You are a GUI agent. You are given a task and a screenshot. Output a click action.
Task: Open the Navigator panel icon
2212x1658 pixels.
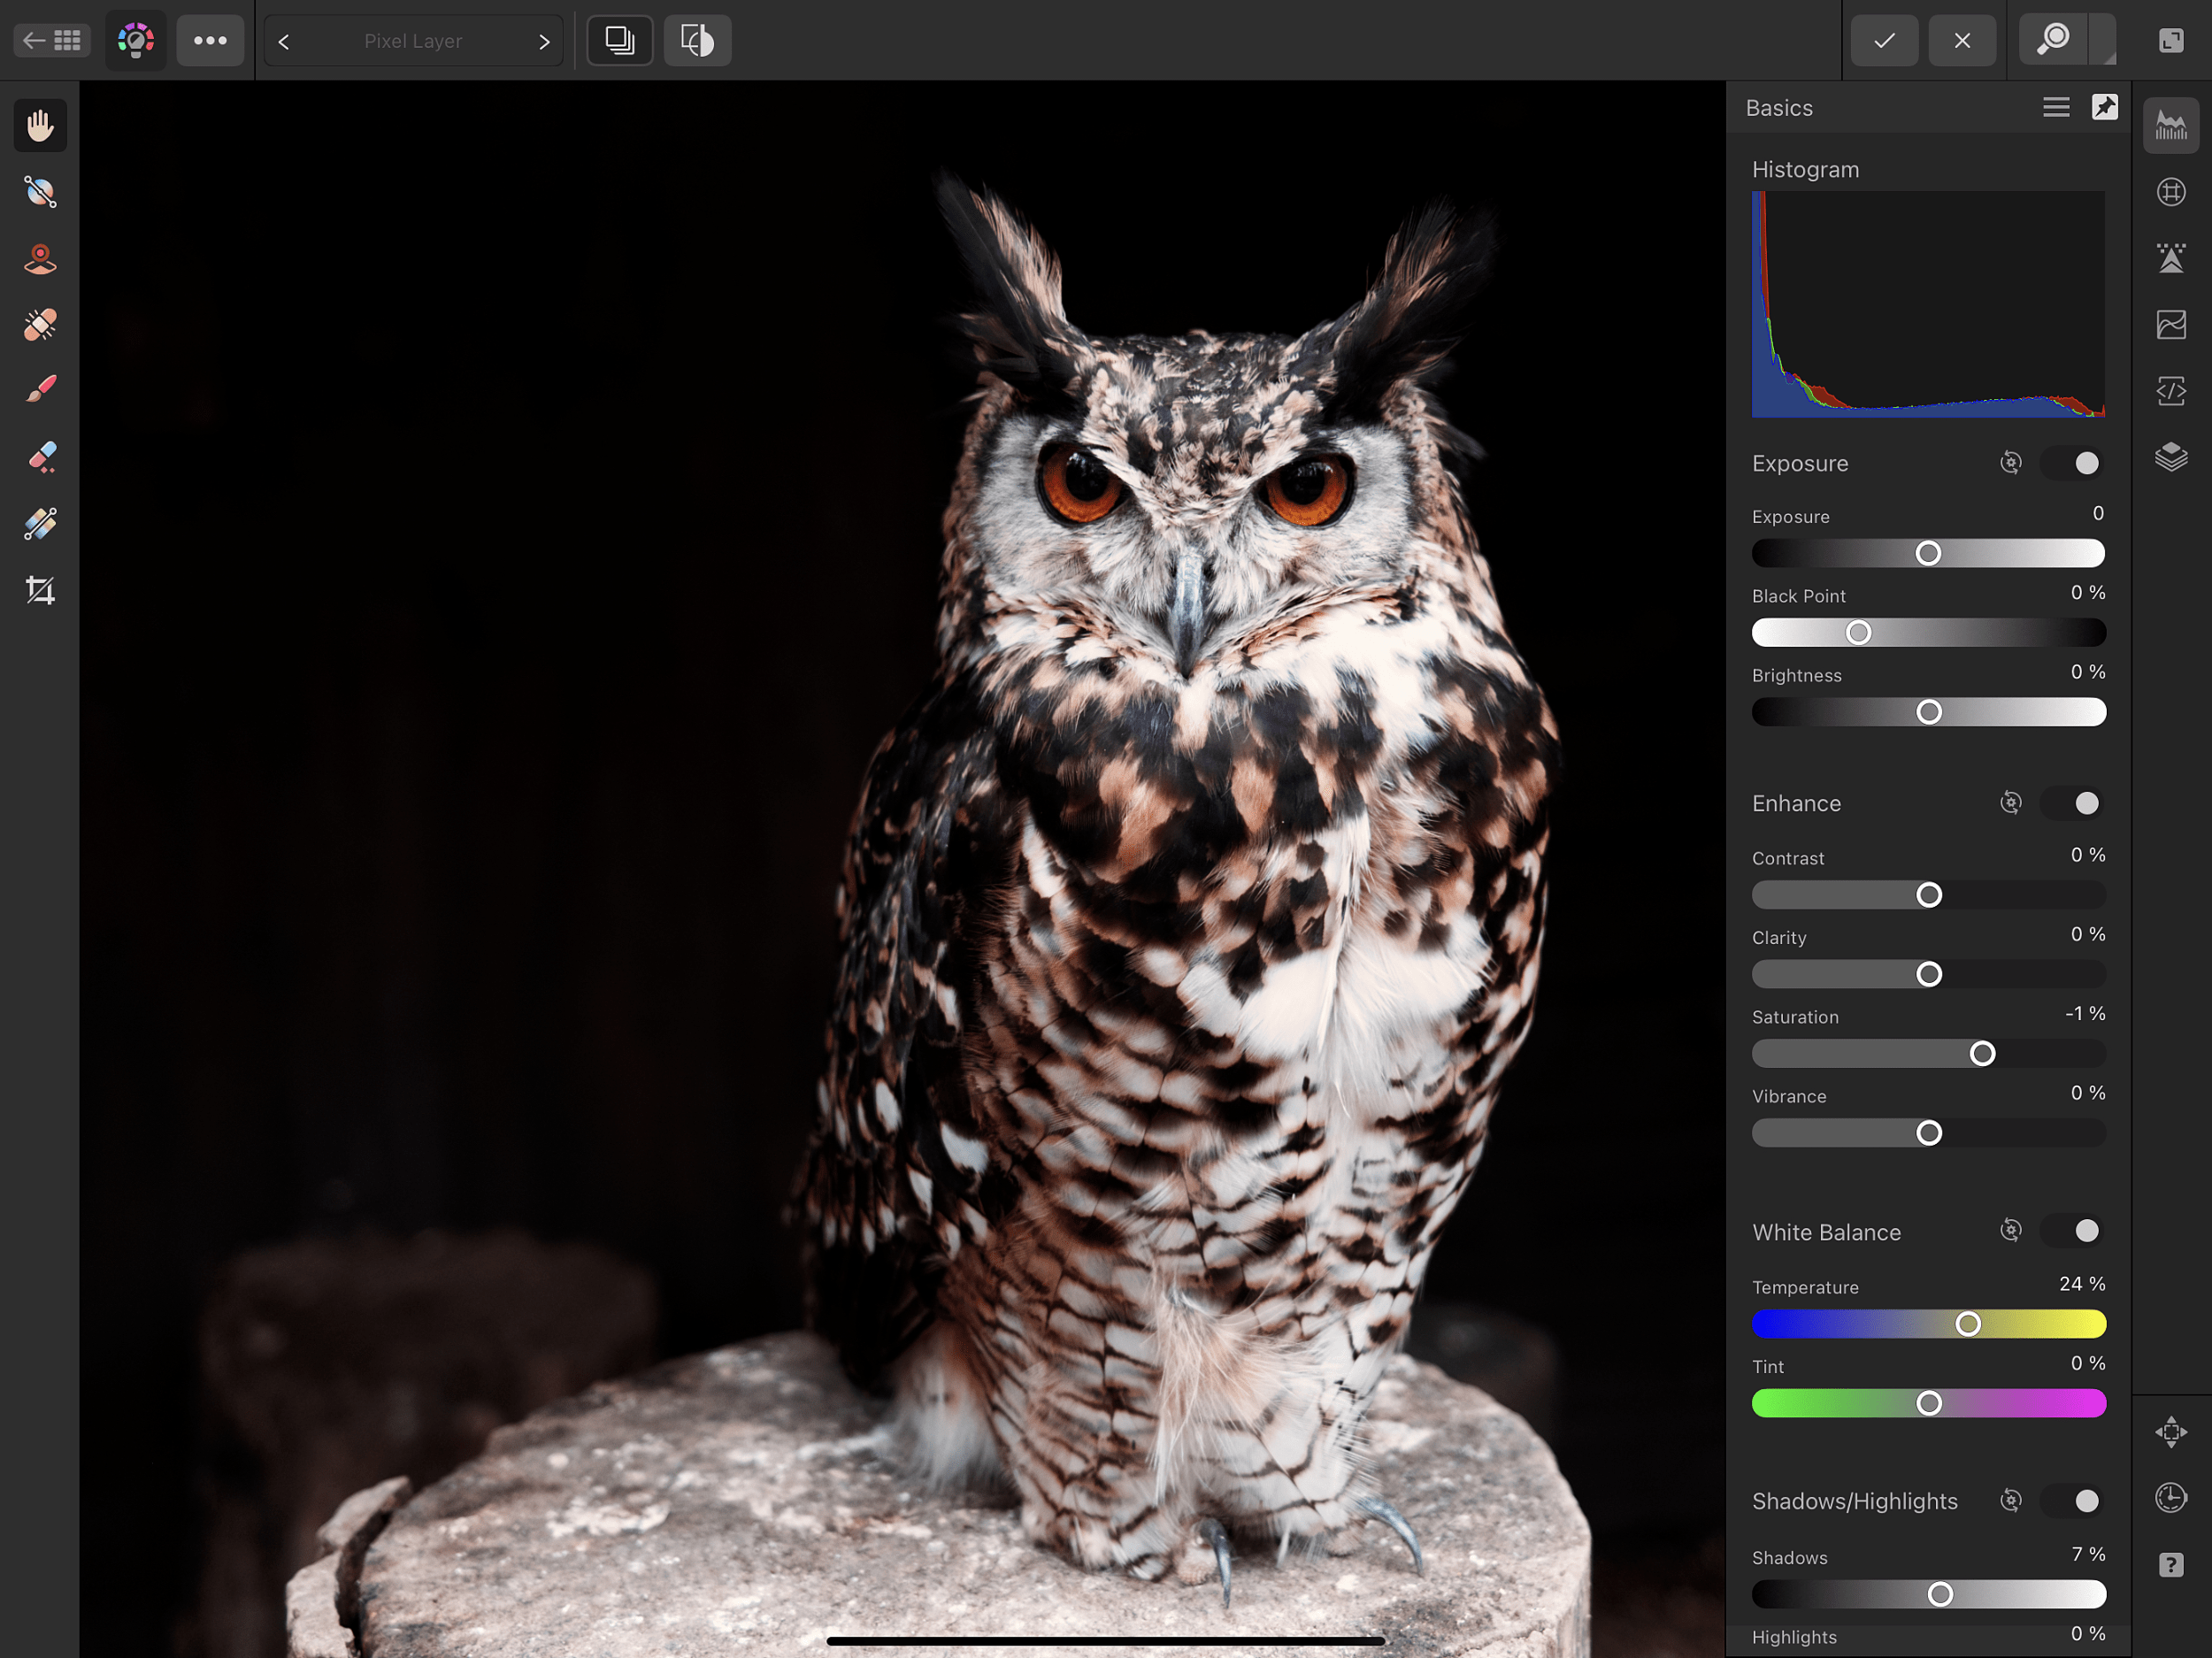point(2171,1432)
